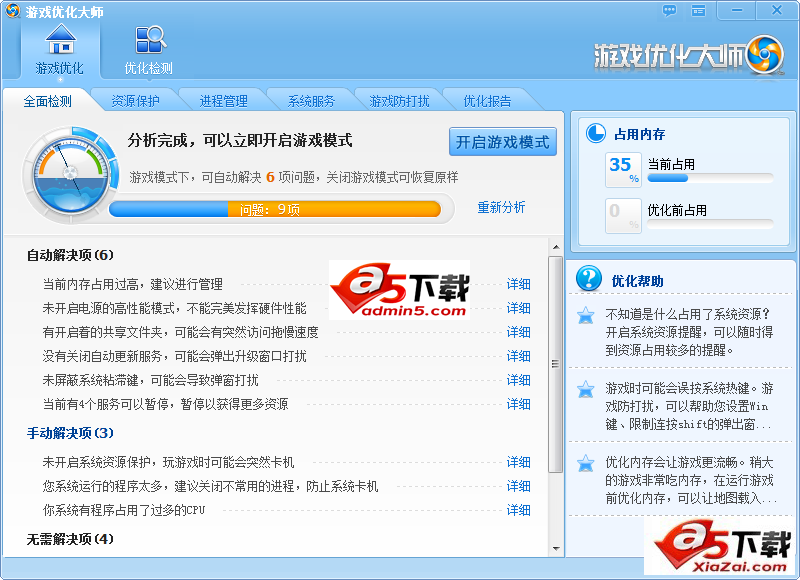
Task: Close the 游戏优化大师 window
Action: (x=777, y=10)
